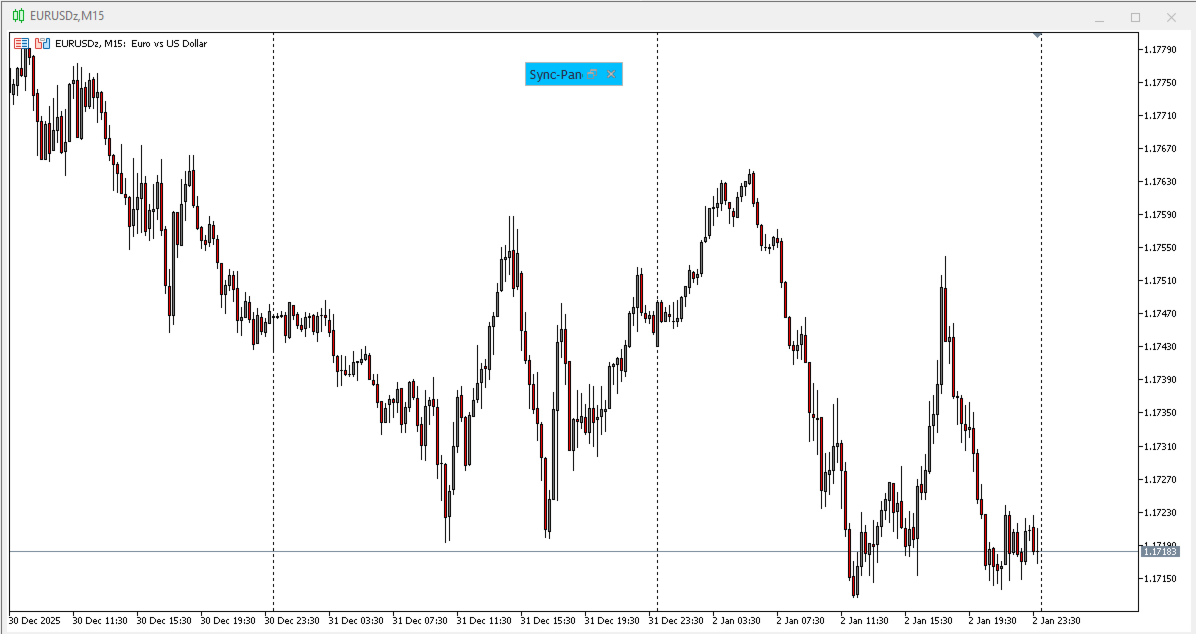Click the '2 Jan 11:30' time scale label
Image resolution: width=1196 pixels, height=634 pixels.
[x=865, y=621]
